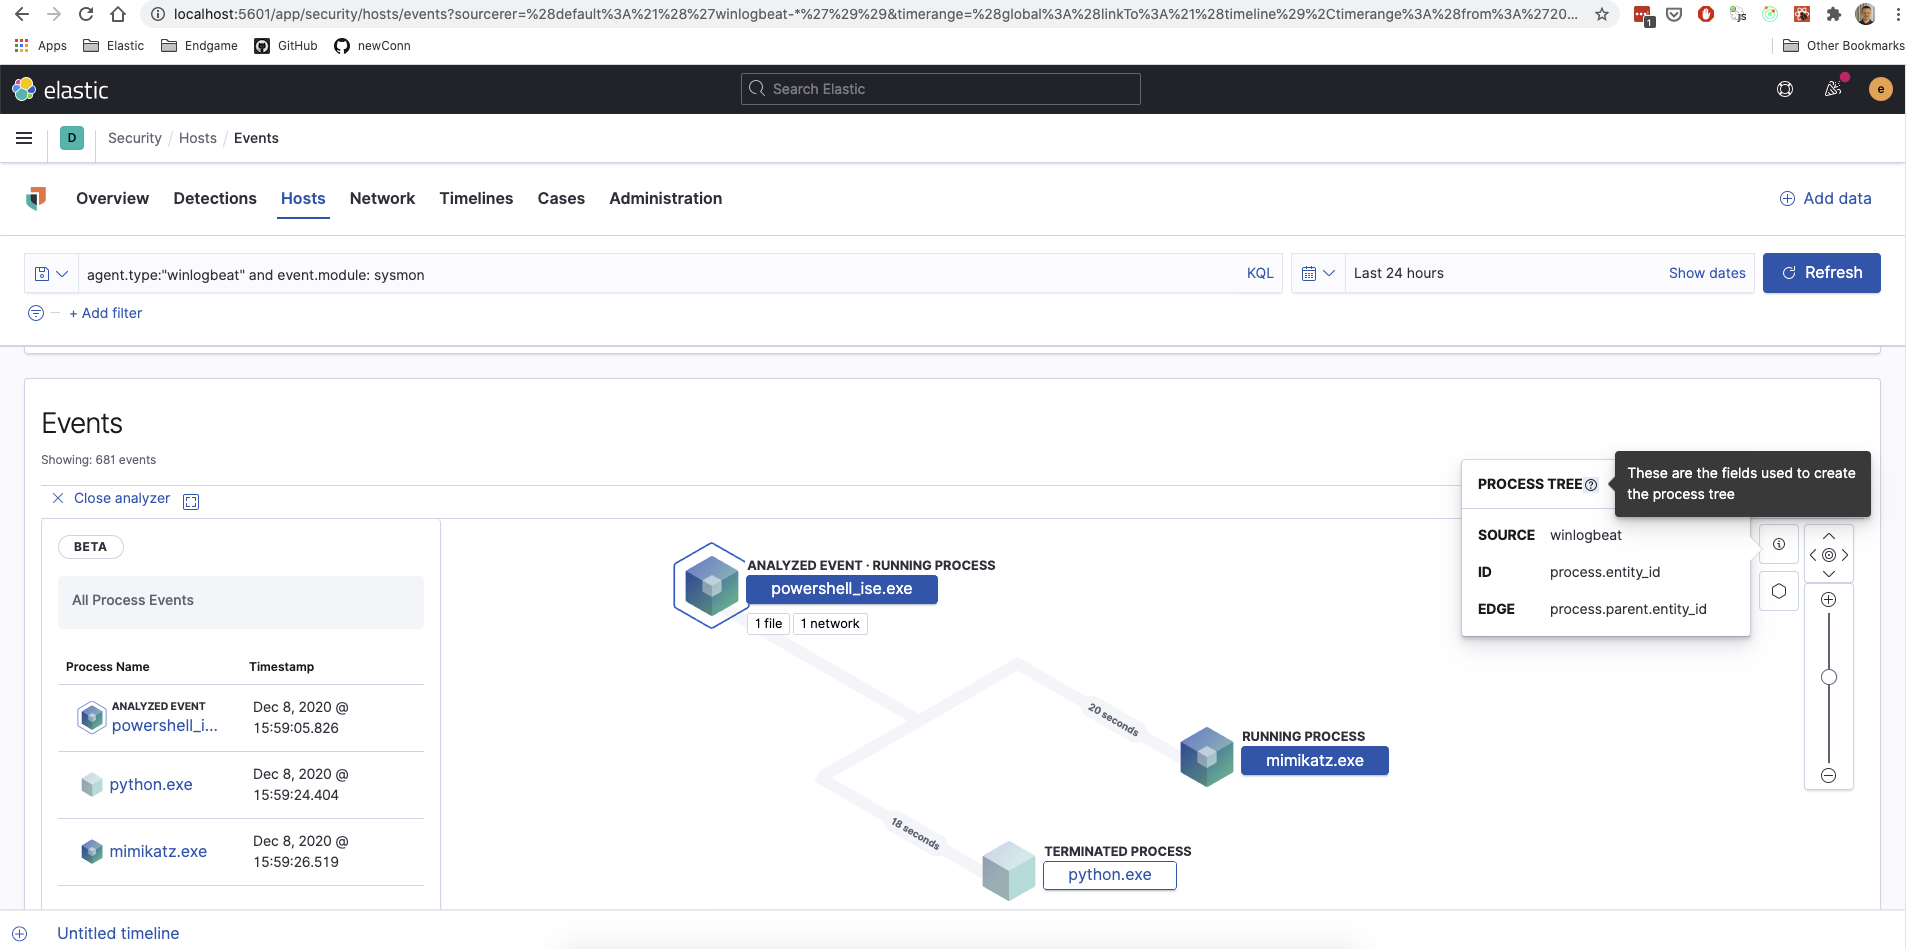Select the mimikatz.exe node button

(x=1315, y=761)
